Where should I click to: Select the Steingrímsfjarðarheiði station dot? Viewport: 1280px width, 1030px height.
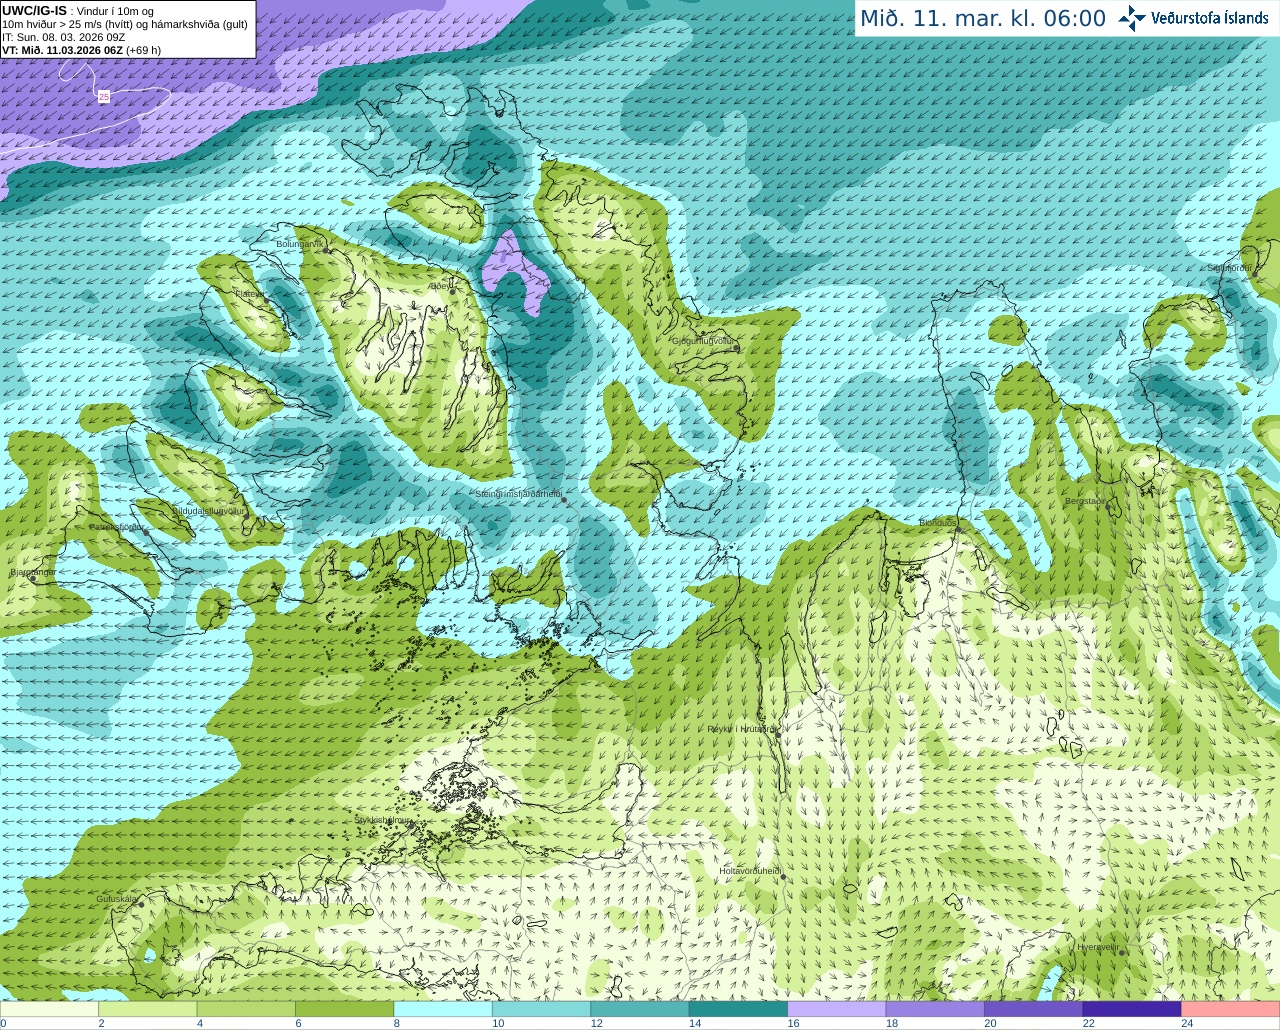[564, 499]
